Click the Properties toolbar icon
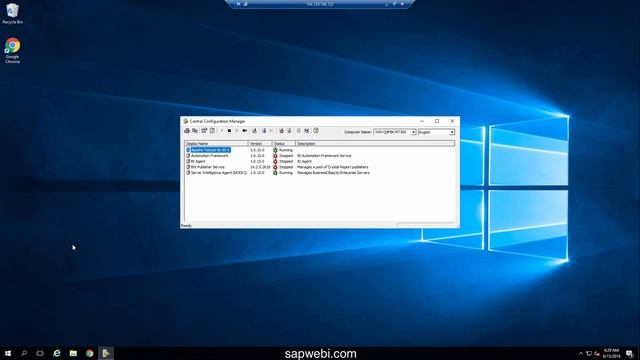Image resolution: width=640 pixels, height=360 pixels. [x=204, y=131]
